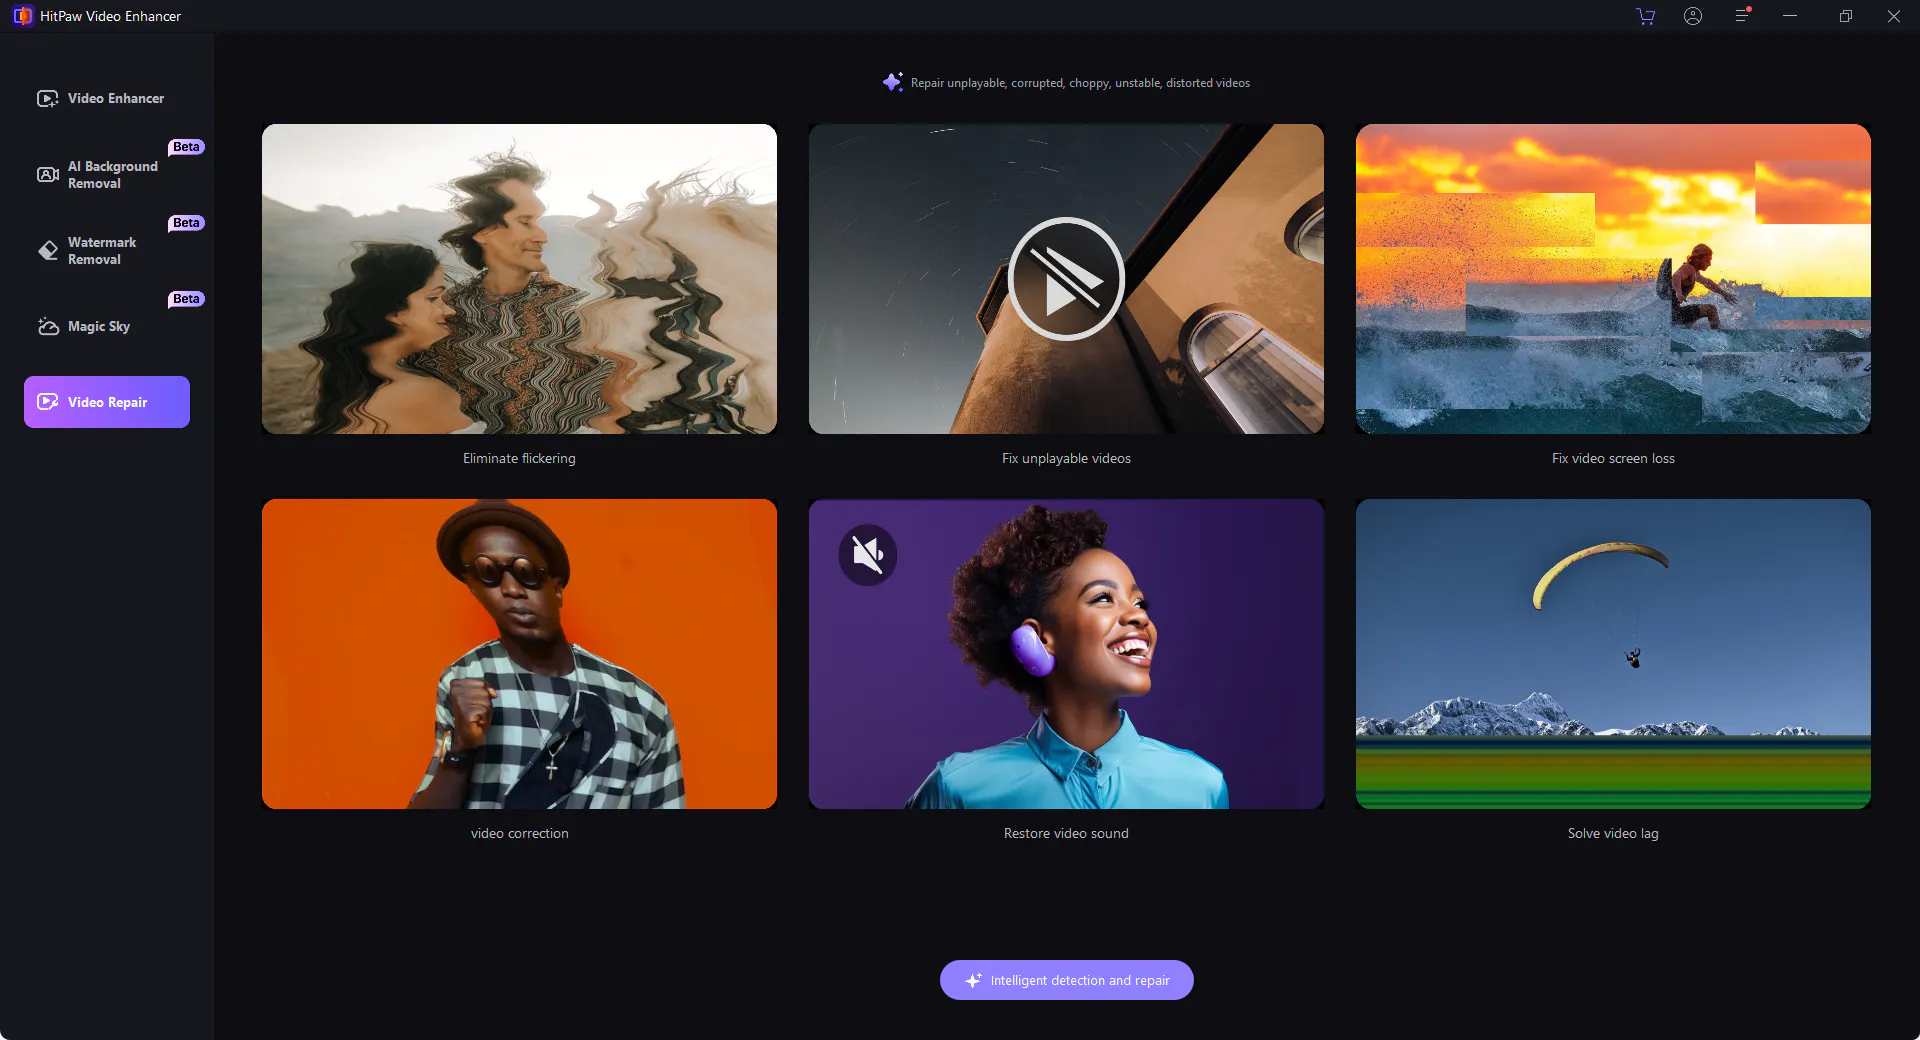Switch to Magic Sky section
The image size is (1920, 1040).
coord(107,326)
